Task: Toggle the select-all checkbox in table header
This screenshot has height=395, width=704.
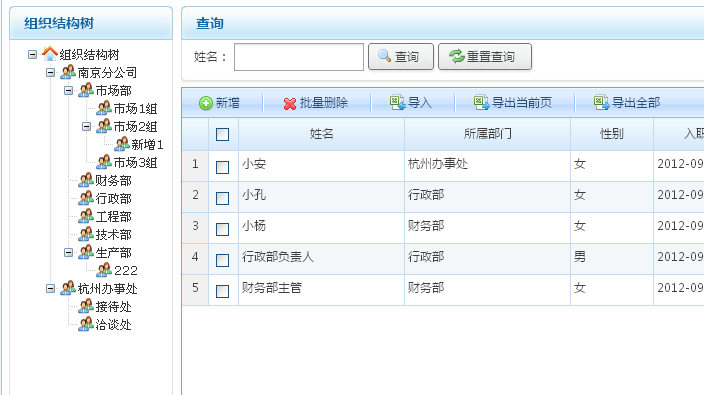Action: click(x=222, y=134)
